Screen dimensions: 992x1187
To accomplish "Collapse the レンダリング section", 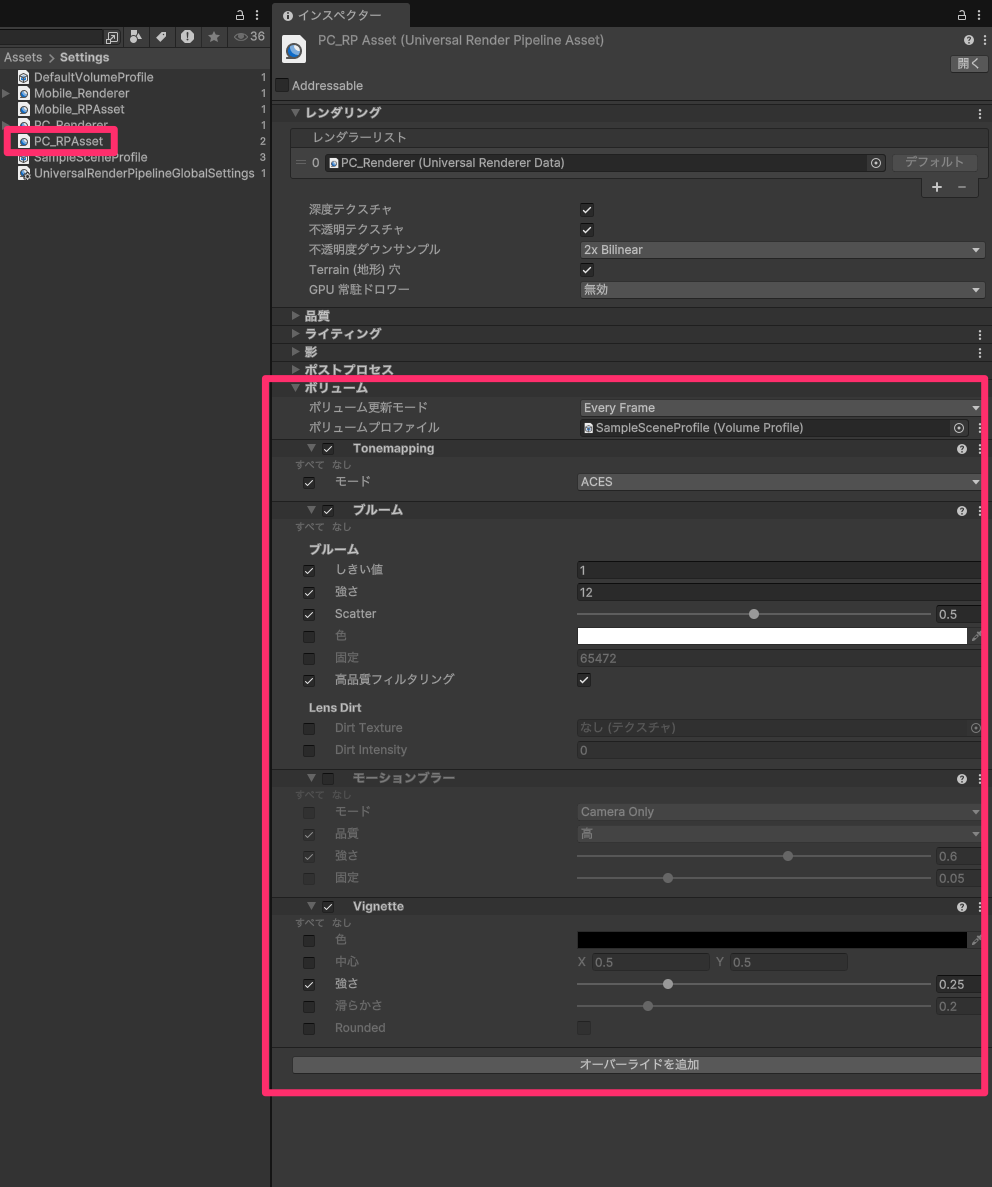I will 295,113.
